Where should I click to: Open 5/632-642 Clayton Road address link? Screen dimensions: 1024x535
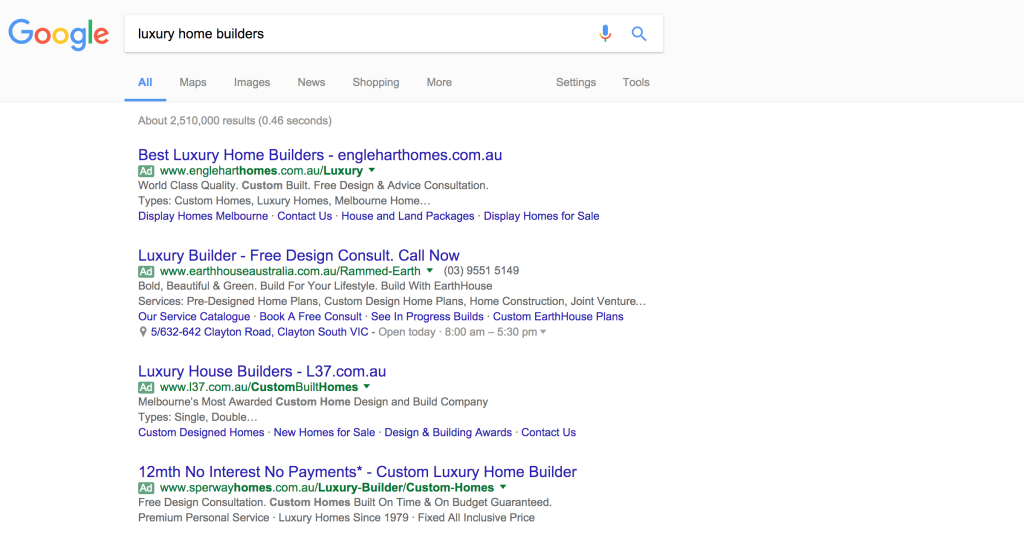point(259,332)
